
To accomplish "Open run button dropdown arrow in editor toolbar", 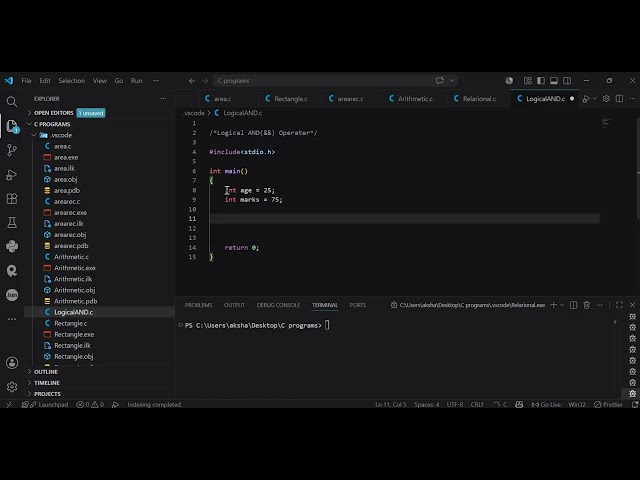I will click(x=595, y=99).
